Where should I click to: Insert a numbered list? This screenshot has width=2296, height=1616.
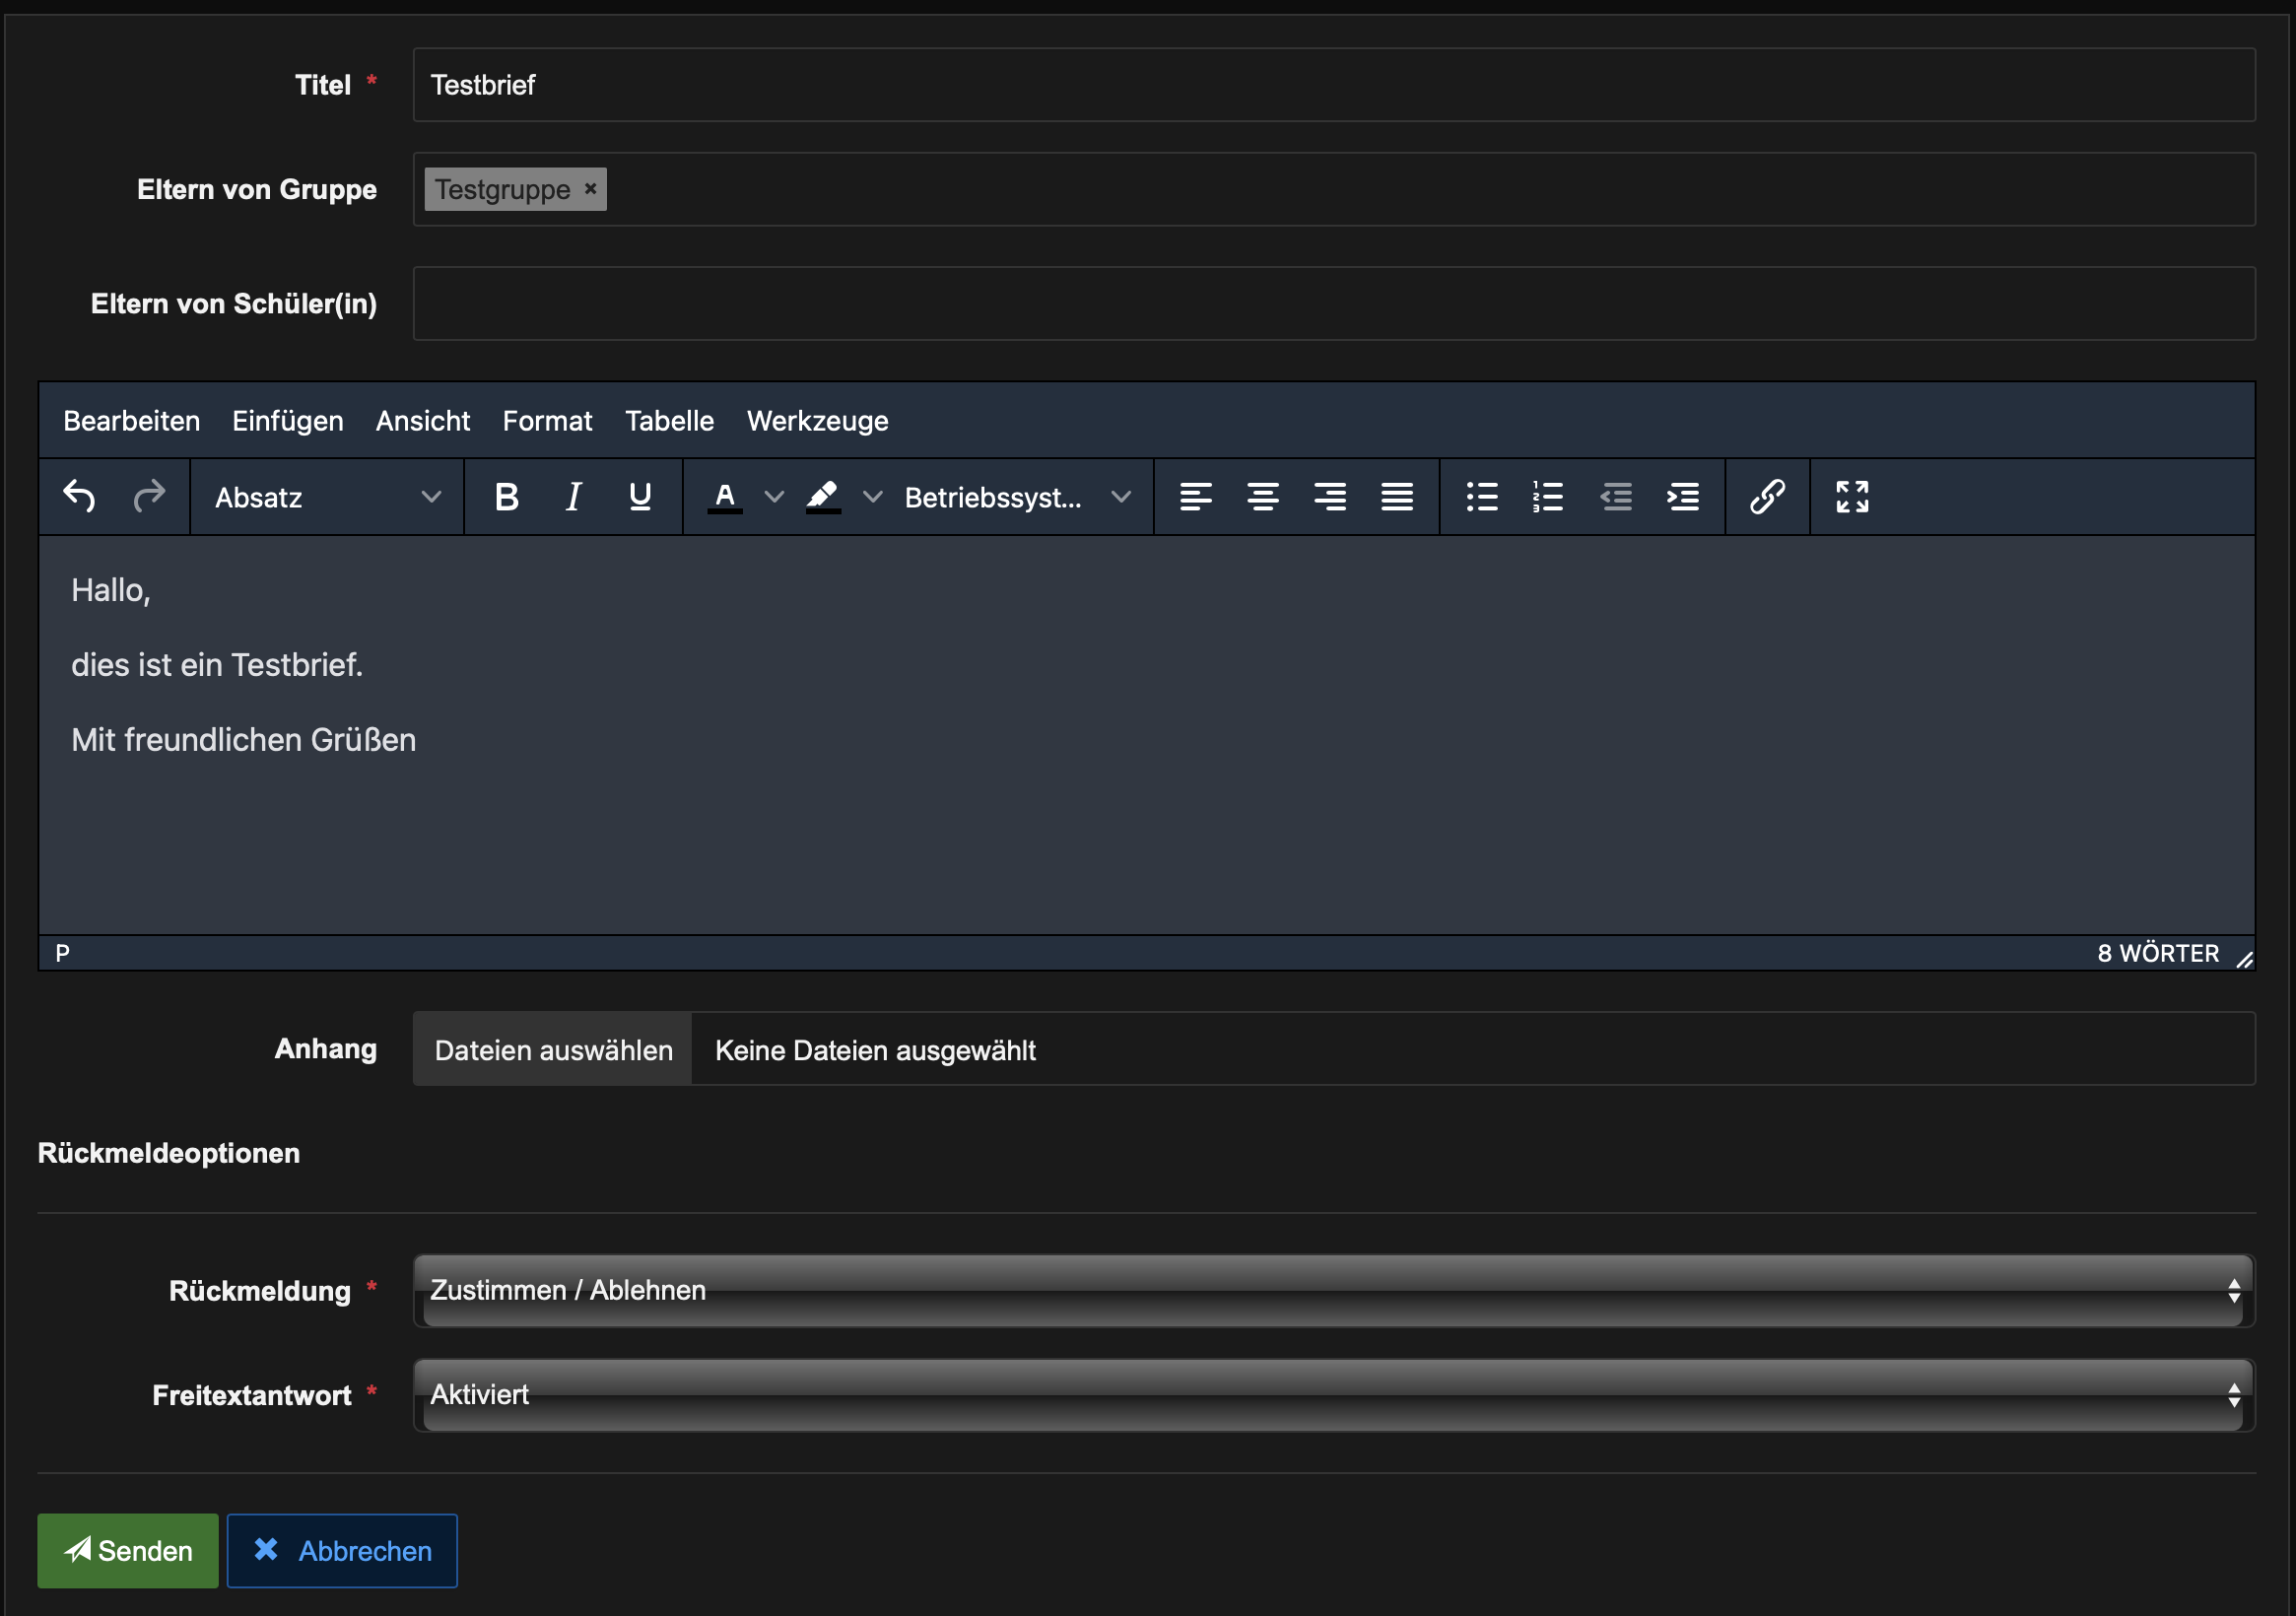1547,497
